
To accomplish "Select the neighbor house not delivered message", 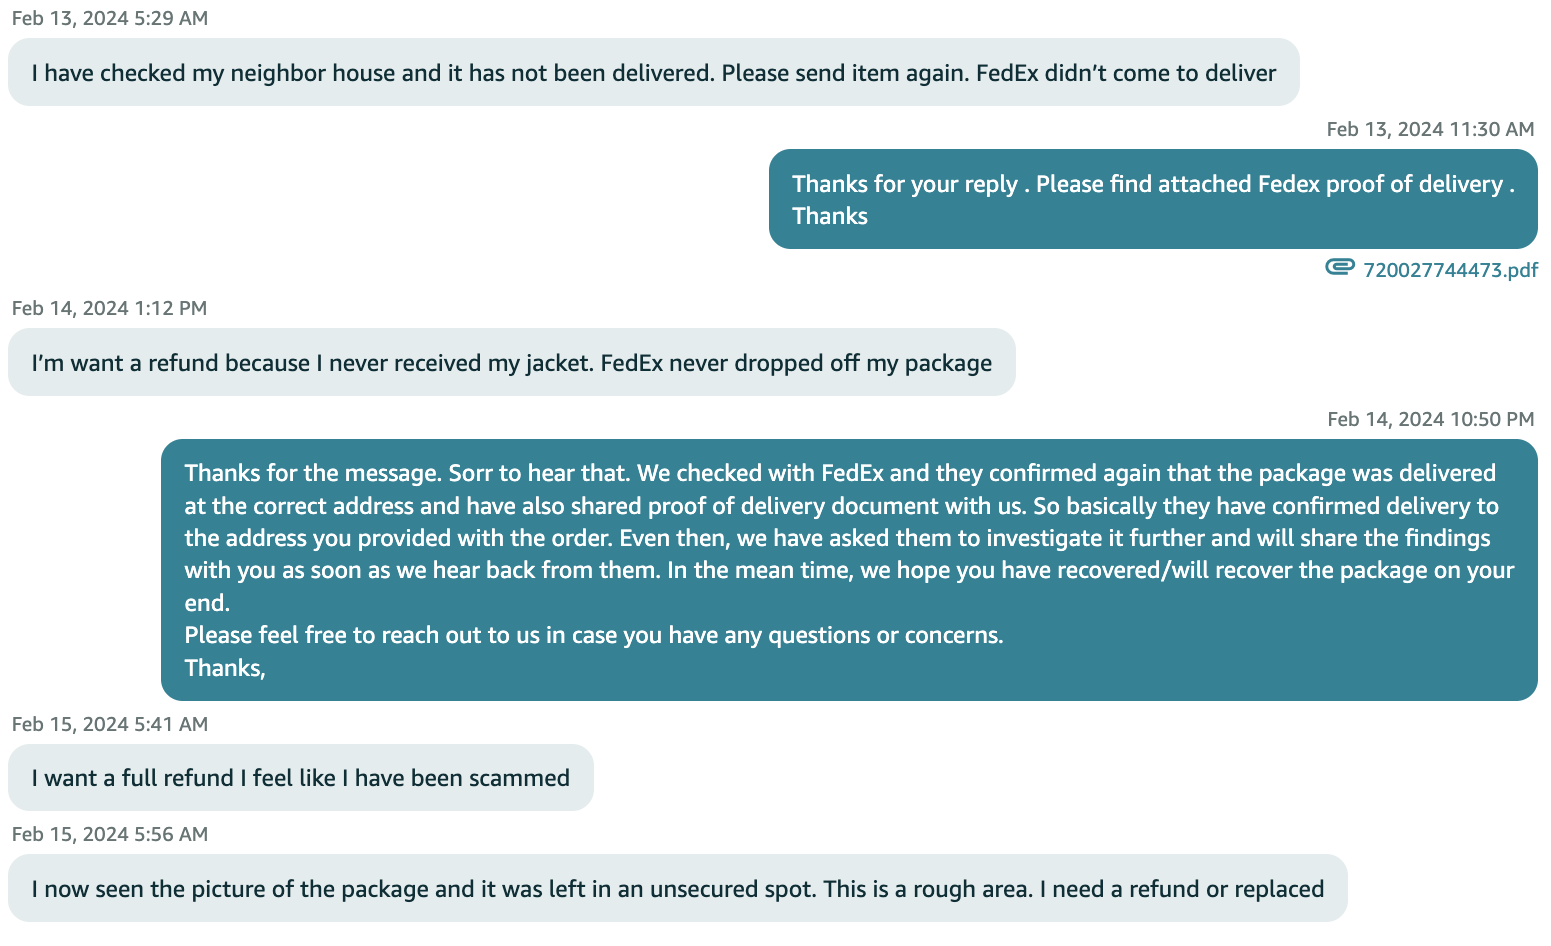I will tap(654, 72).
